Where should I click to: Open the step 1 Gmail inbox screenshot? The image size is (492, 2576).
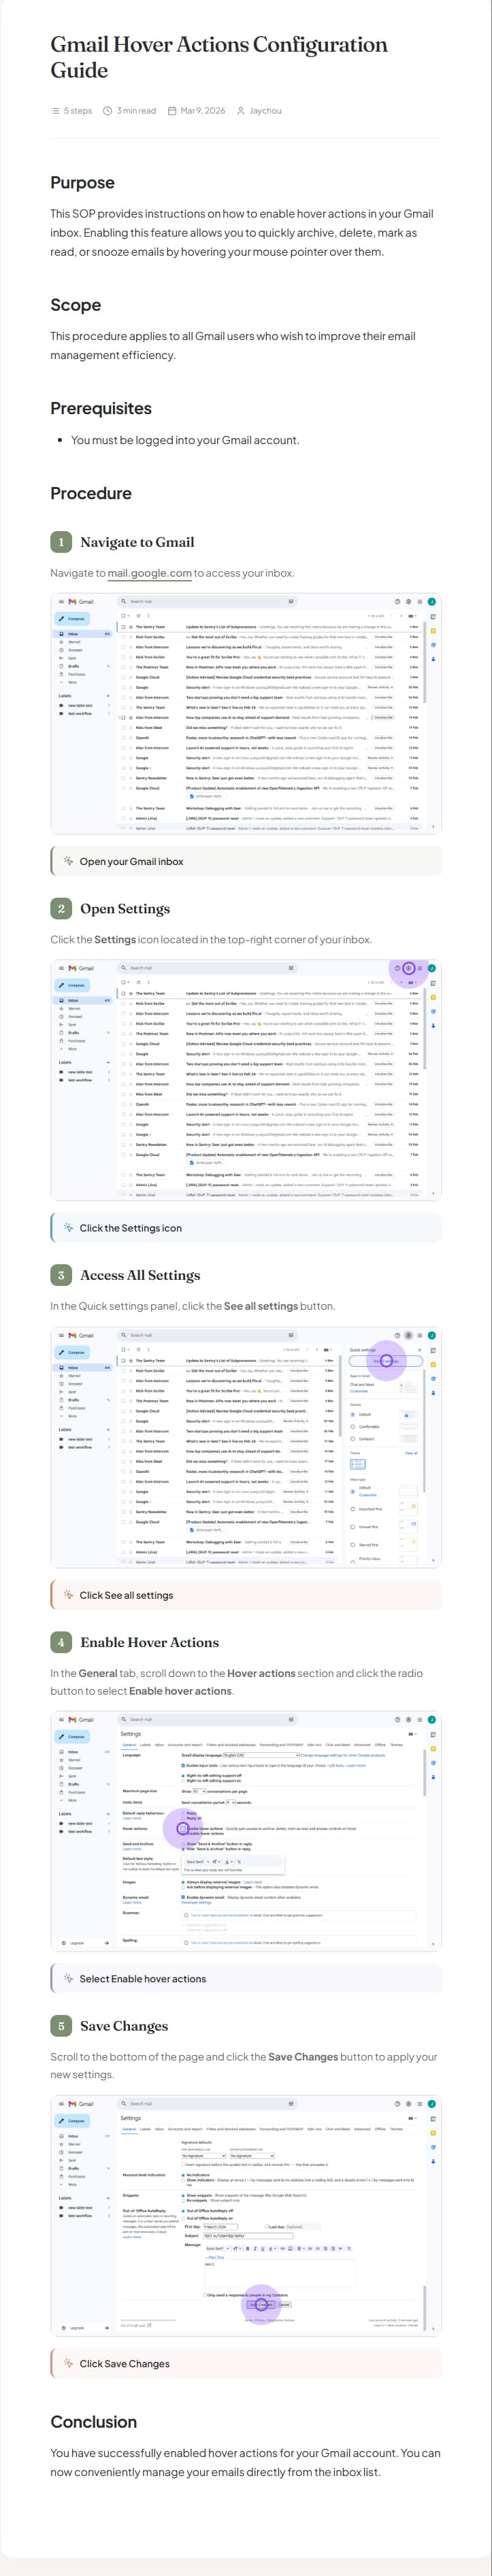coord(246,713)
